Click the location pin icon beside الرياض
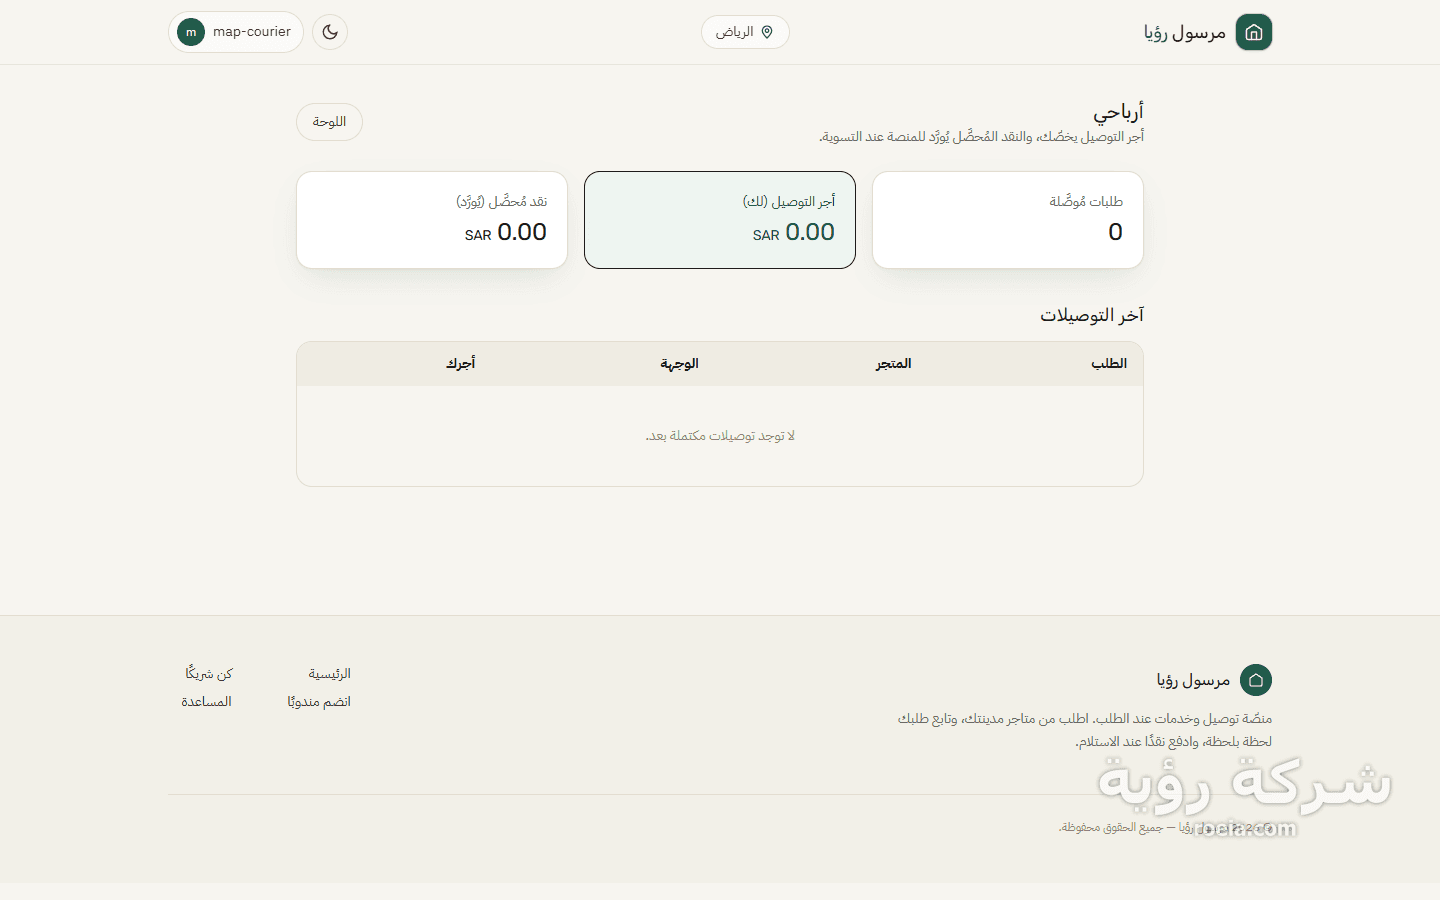 pos(767,32)
